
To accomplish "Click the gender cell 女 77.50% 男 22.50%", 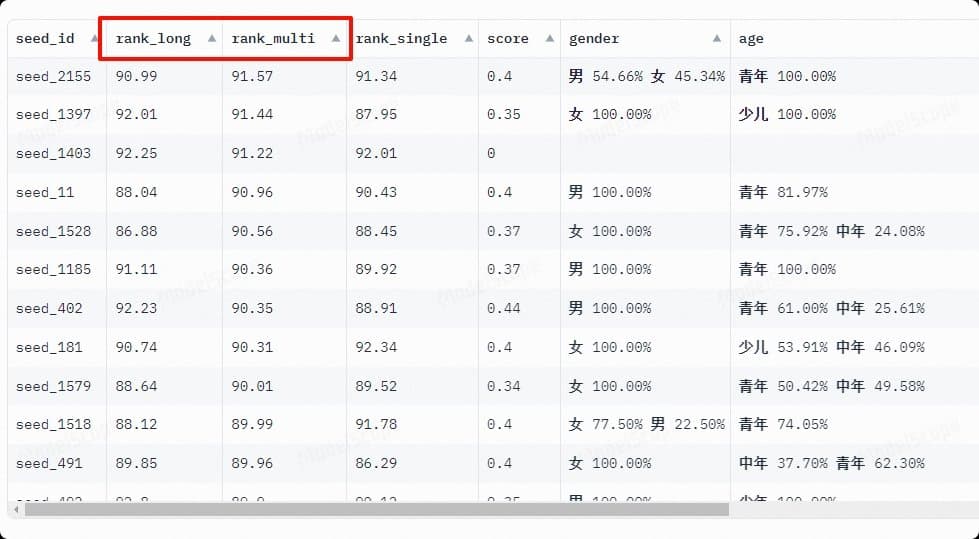I will pos(646,424).
